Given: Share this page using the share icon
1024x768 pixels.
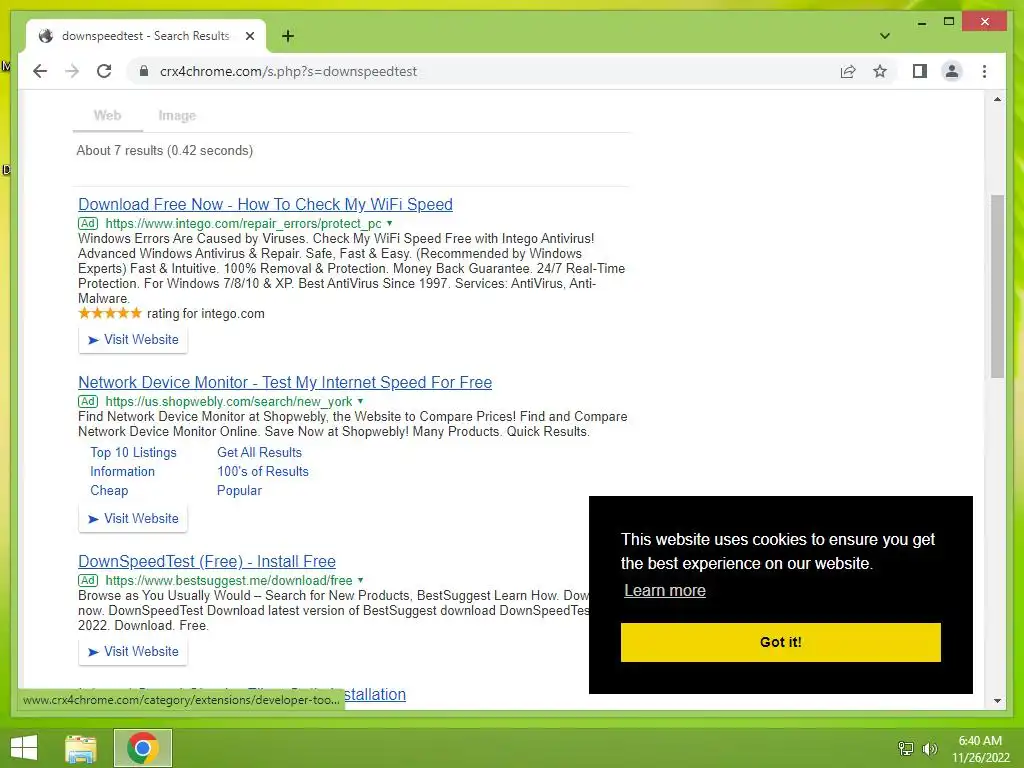Looking at the screenshot, I should [848, 71].
